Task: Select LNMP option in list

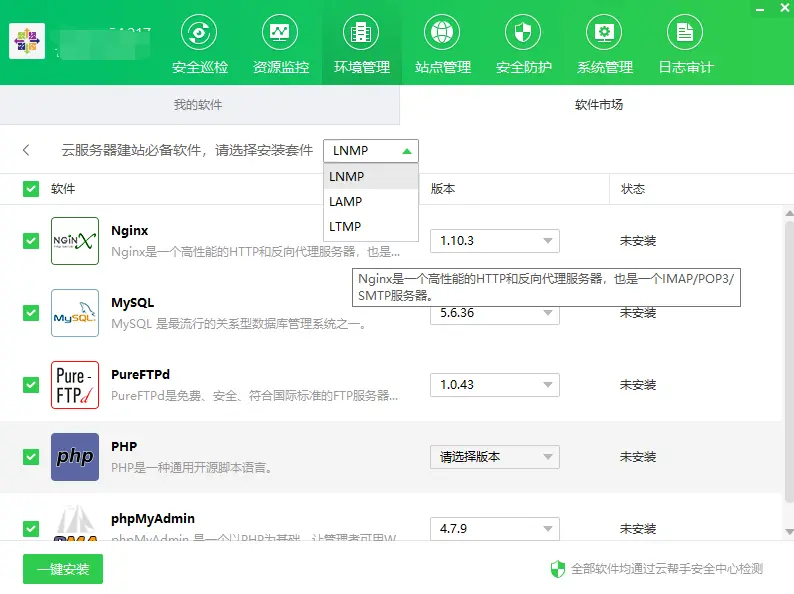Action: pyautogui.click(x=371, y=177)
